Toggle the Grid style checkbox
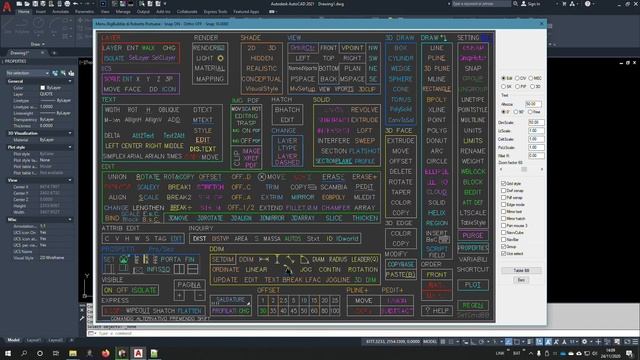This screenshot has height=360, width=640. point(504,184)
